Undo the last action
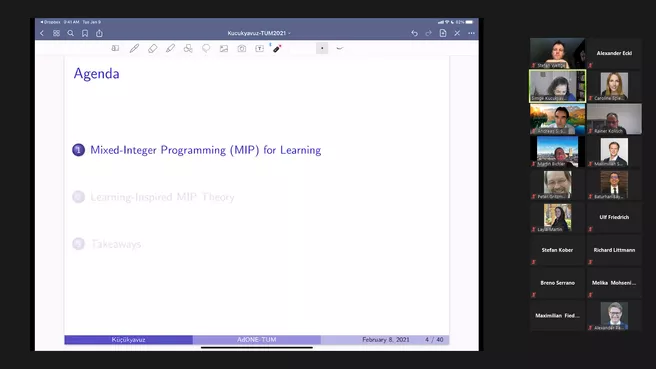This screenshot has width=656, height=369. [x=414, y=33]
